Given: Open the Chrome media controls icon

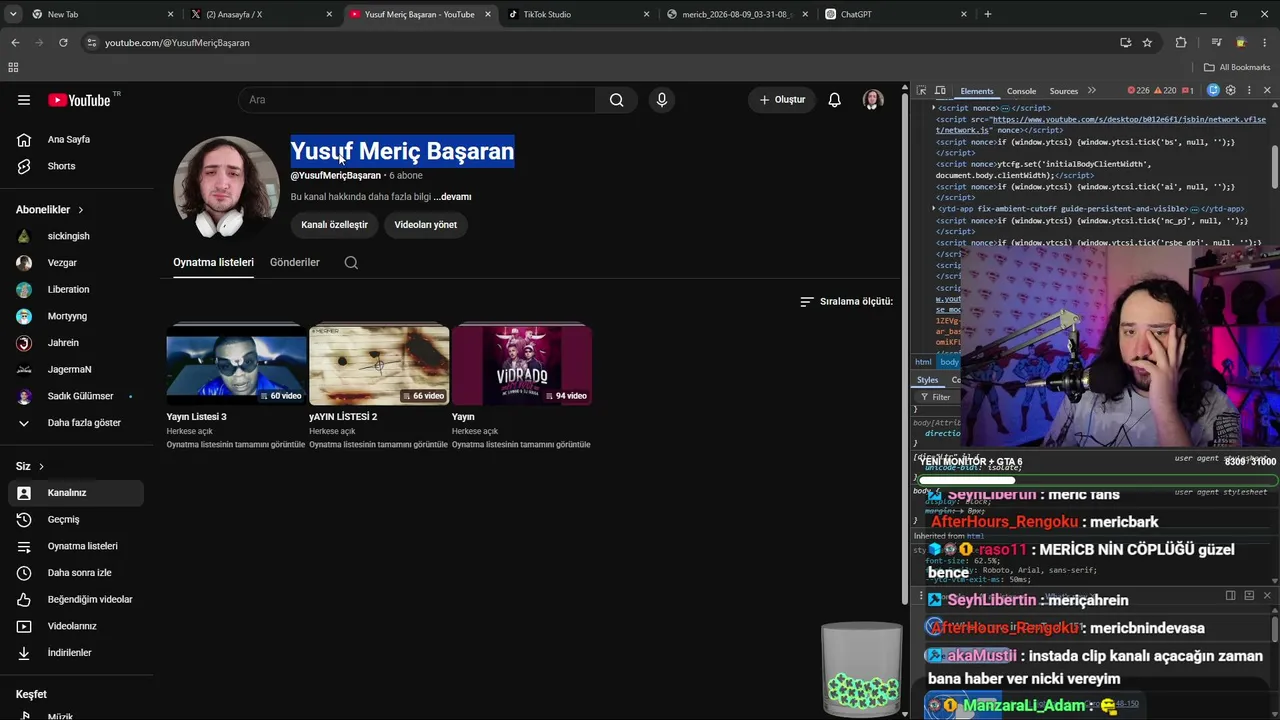Looking at the screenshot, I should coord(1216,43).
